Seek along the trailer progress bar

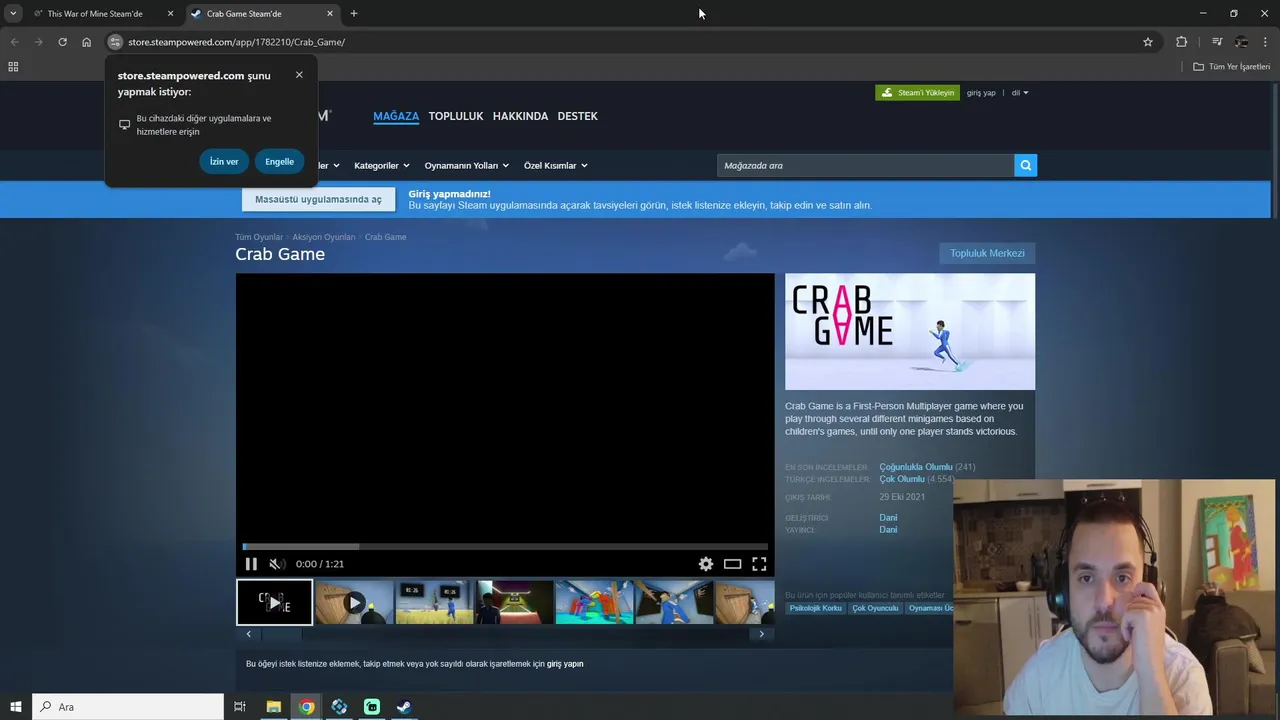tap(505, 547)
